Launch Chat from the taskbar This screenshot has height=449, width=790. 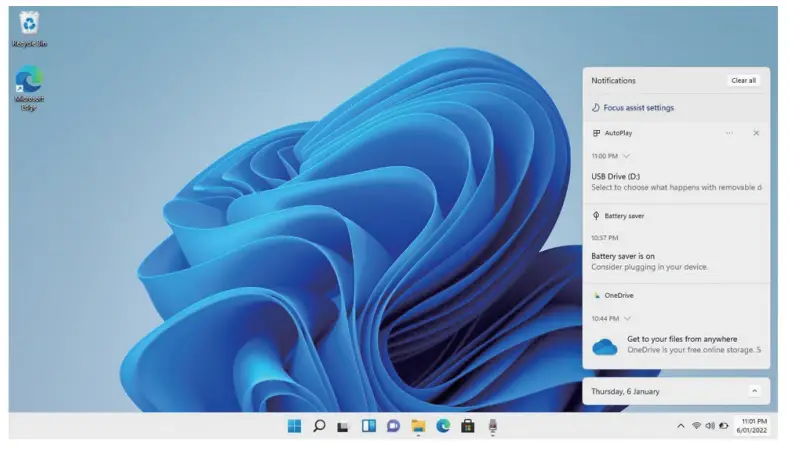point(393,426)
